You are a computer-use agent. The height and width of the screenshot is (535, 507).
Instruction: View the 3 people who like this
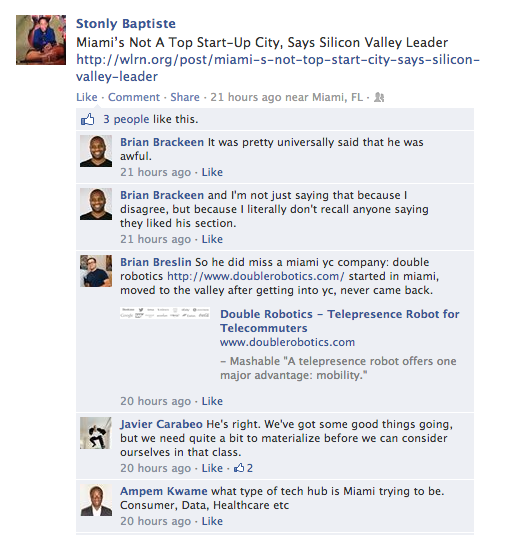tap(126, 119)
